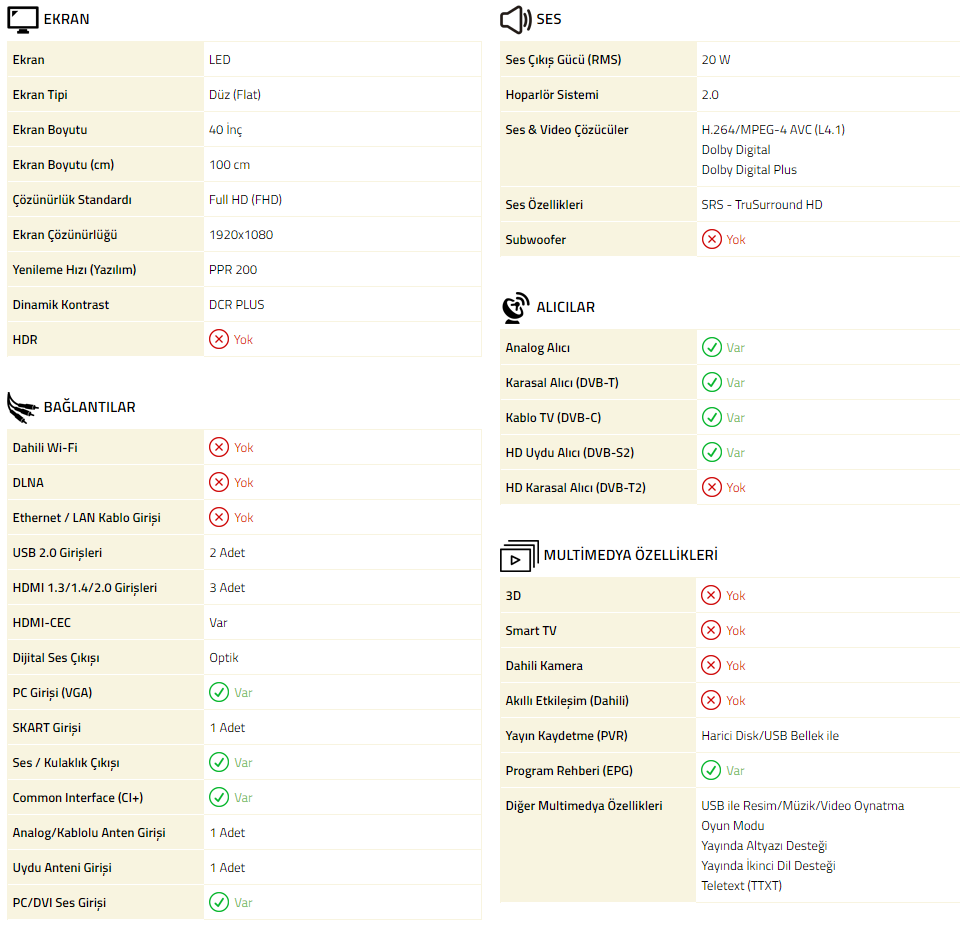Click the Ses Çıkış Gücü (RMS) label
This screenshot has height=931, width=960.
[x=563, y=59]
